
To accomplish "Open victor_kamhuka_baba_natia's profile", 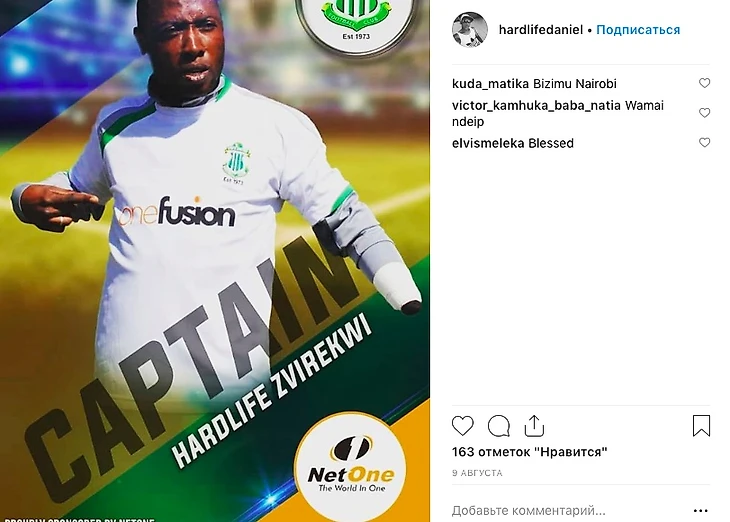I will 536,106.
